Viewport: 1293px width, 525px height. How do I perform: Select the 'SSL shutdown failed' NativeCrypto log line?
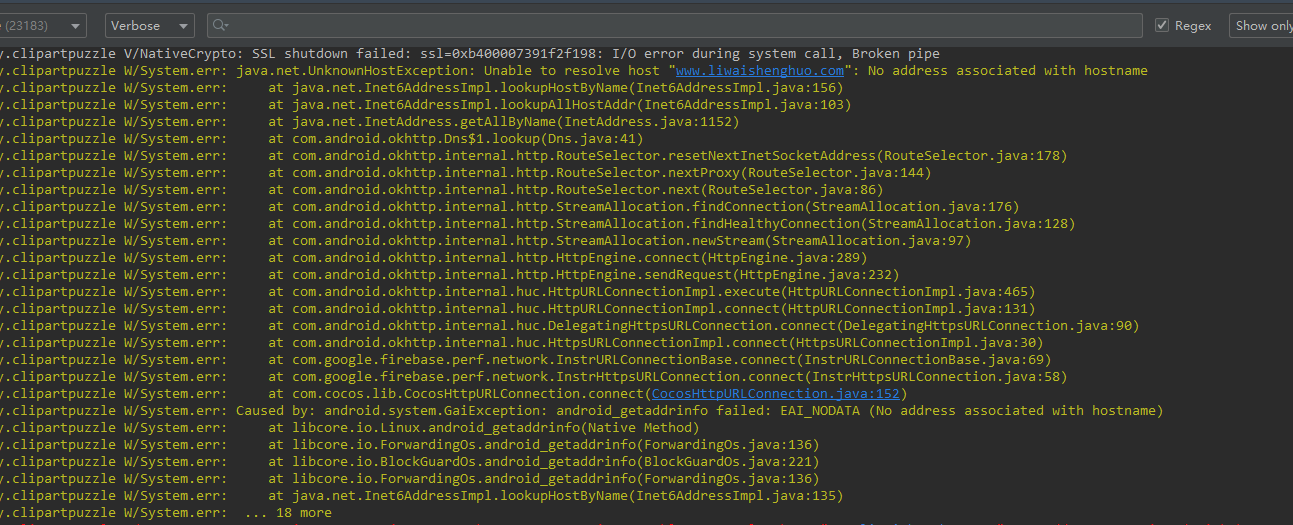pyautogui.click(x=470, y=54)
